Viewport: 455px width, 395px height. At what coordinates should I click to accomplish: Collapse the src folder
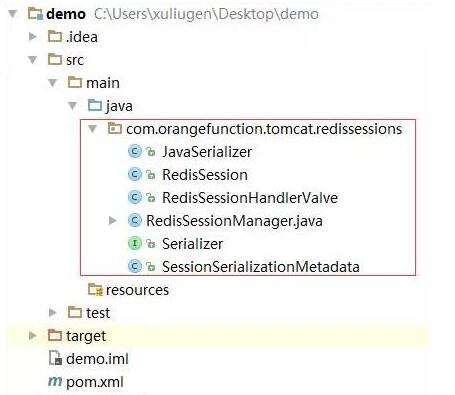[x=32, y=60]
